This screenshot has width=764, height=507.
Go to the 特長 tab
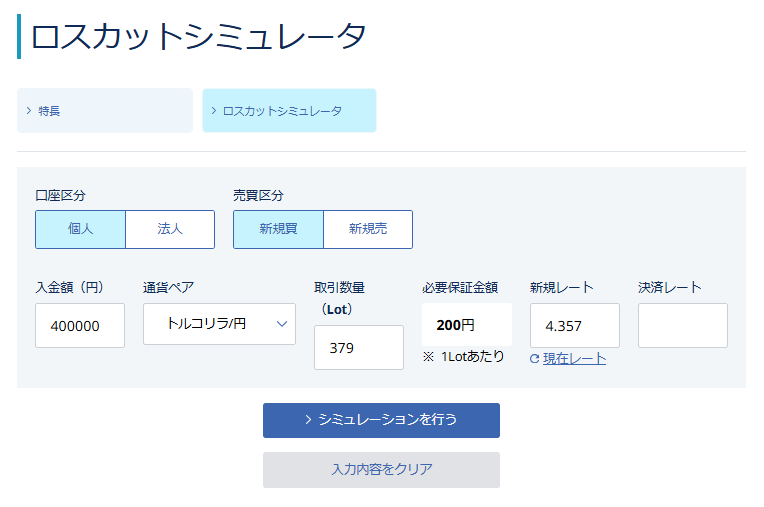pyautogui.click(x=104, y=111)
